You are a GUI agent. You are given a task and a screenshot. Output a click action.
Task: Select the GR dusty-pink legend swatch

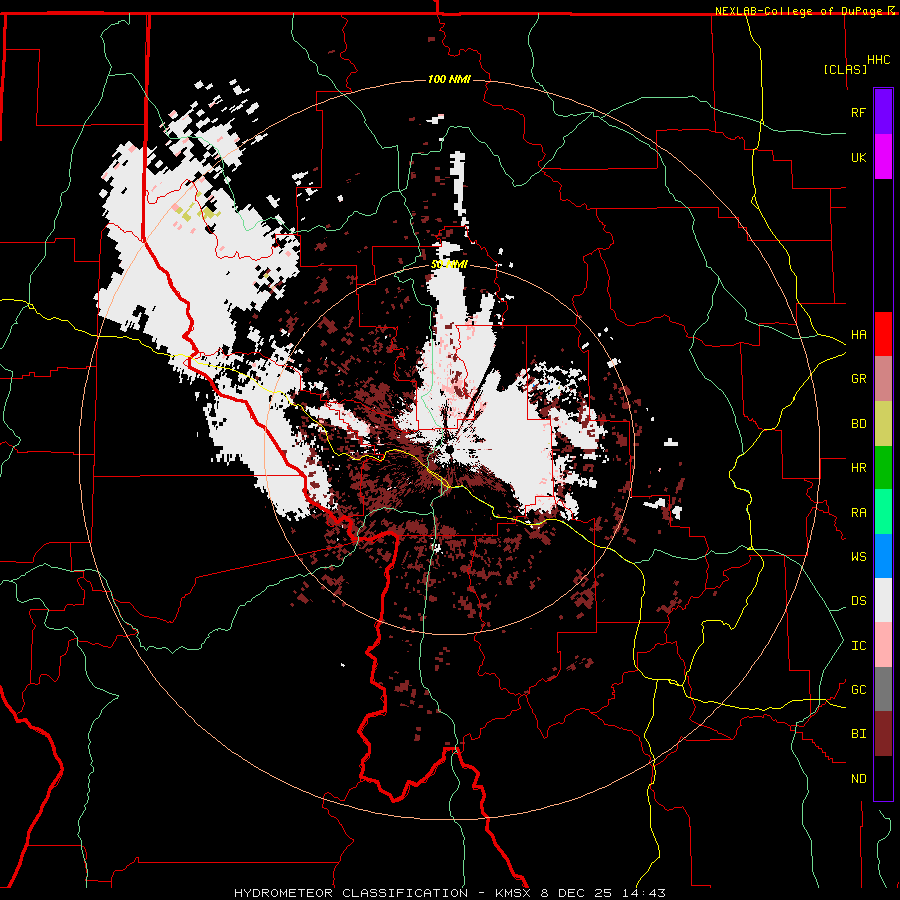[x=883, y=379]
